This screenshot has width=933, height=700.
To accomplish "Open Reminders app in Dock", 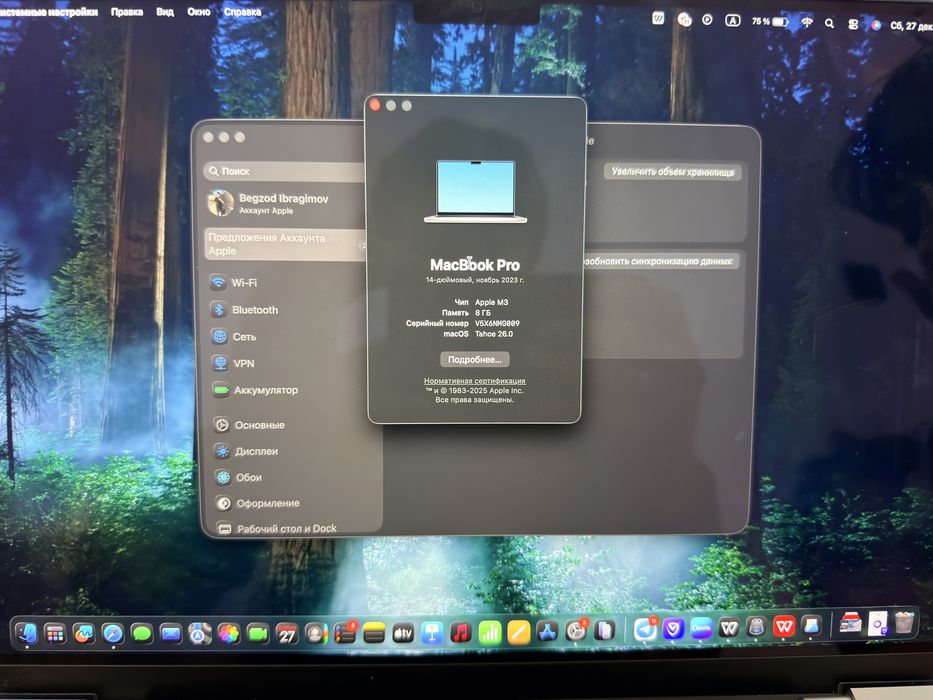I will (345, 634).
